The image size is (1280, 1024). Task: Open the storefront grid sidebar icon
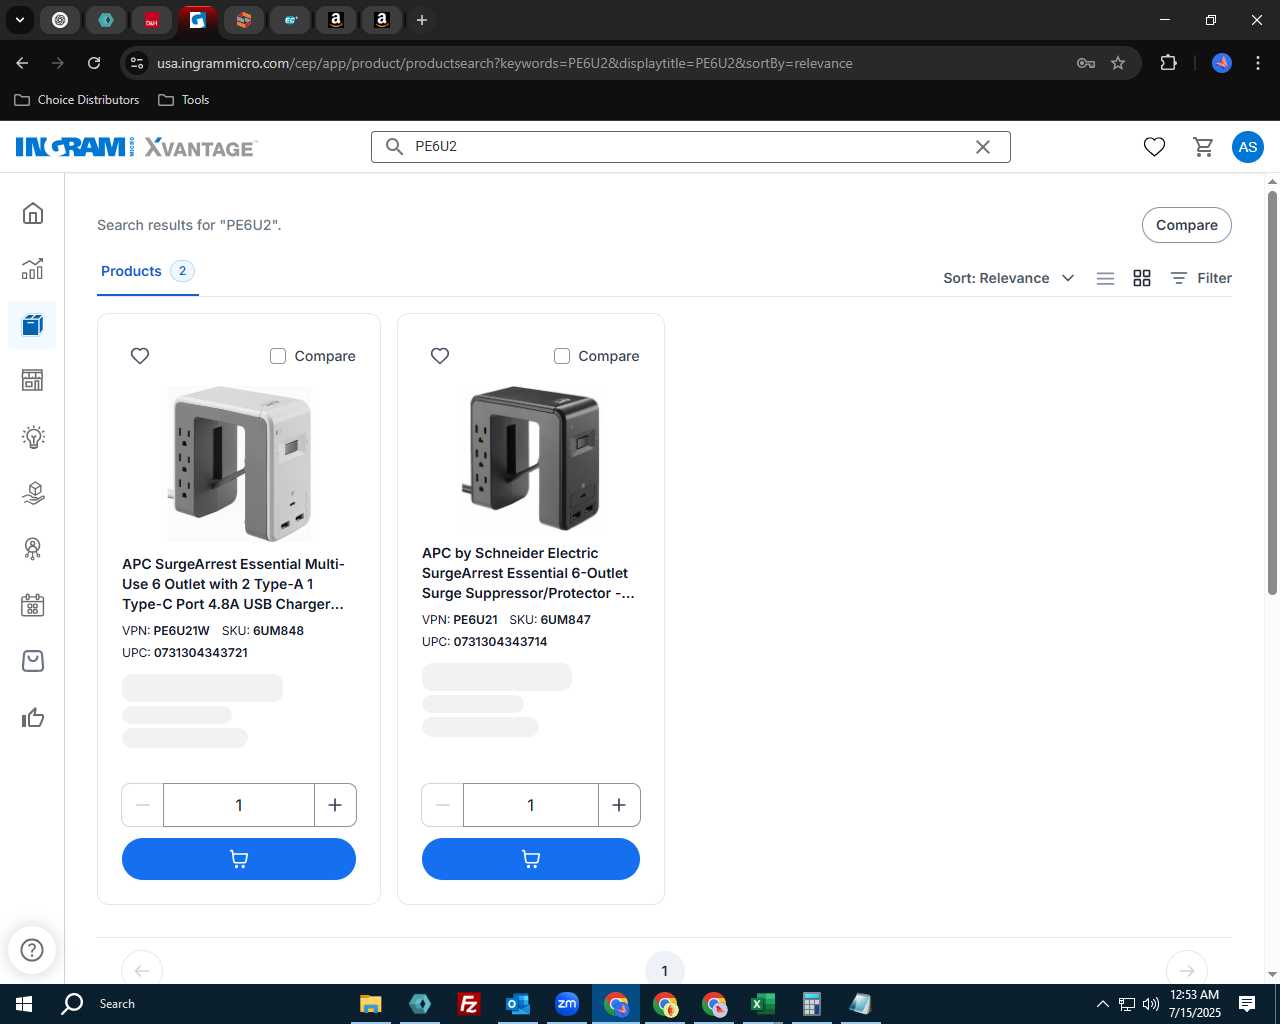coord(33,380)
